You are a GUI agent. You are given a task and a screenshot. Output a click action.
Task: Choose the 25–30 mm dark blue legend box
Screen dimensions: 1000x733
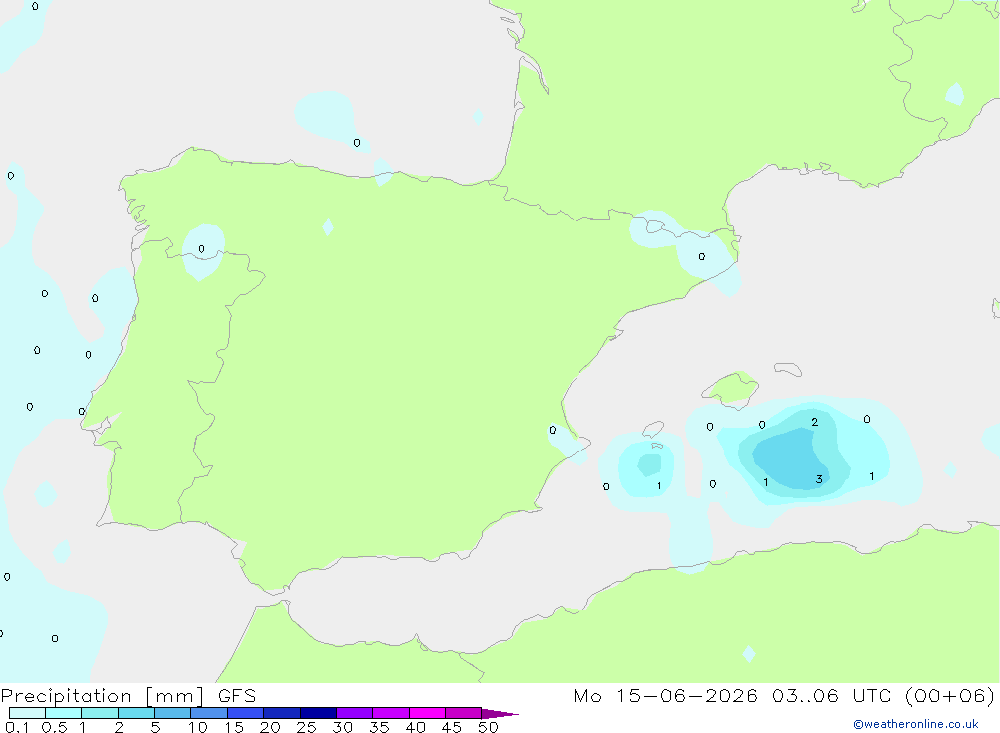(318, 713)
